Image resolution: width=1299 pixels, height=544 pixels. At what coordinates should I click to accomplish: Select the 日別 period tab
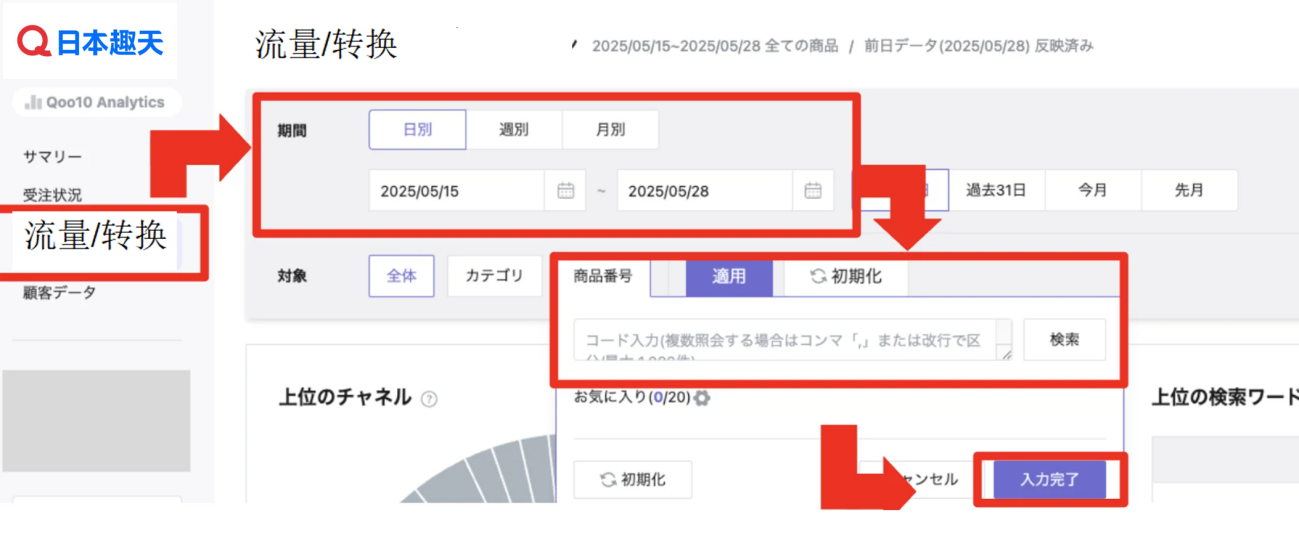tap(417, 130)
